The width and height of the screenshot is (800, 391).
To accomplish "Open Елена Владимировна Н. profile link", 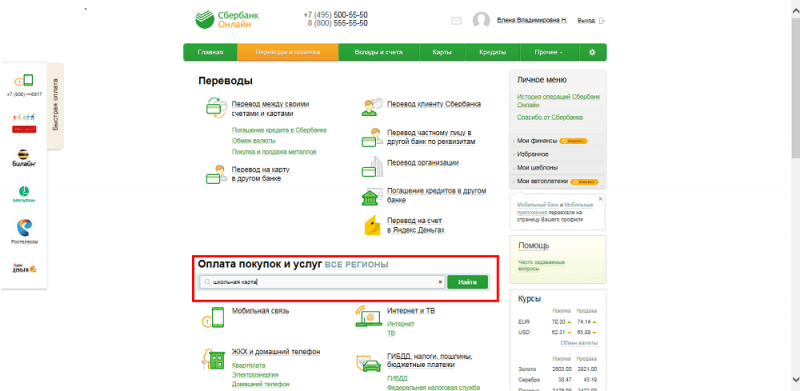I will tap(532, 20).
